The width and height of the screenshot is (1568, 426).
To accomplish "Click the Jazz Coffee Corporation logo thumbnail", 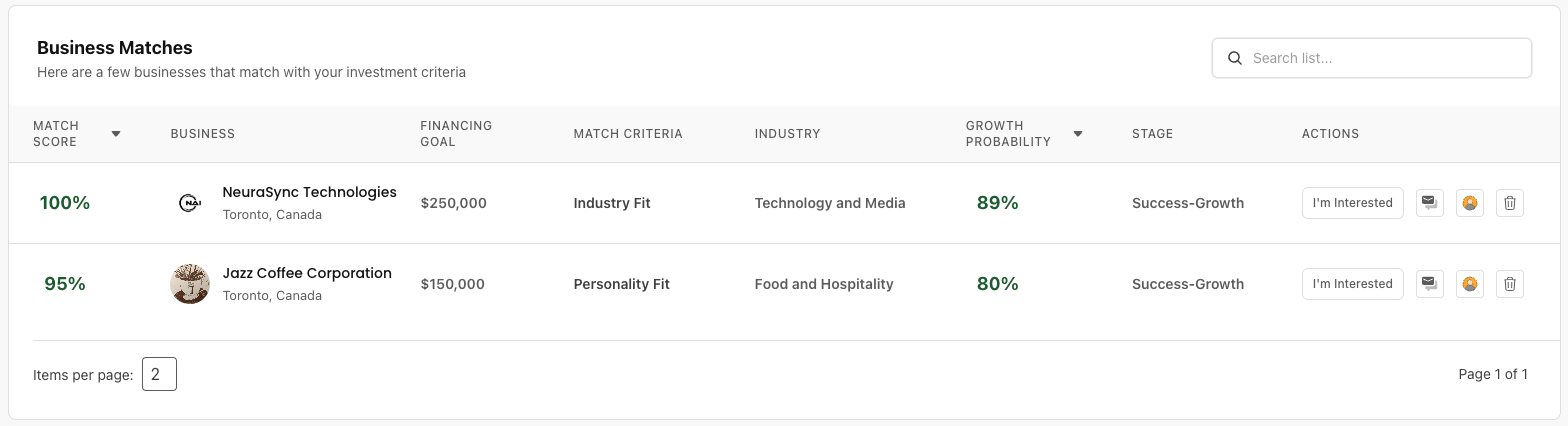I will [190, 284].
